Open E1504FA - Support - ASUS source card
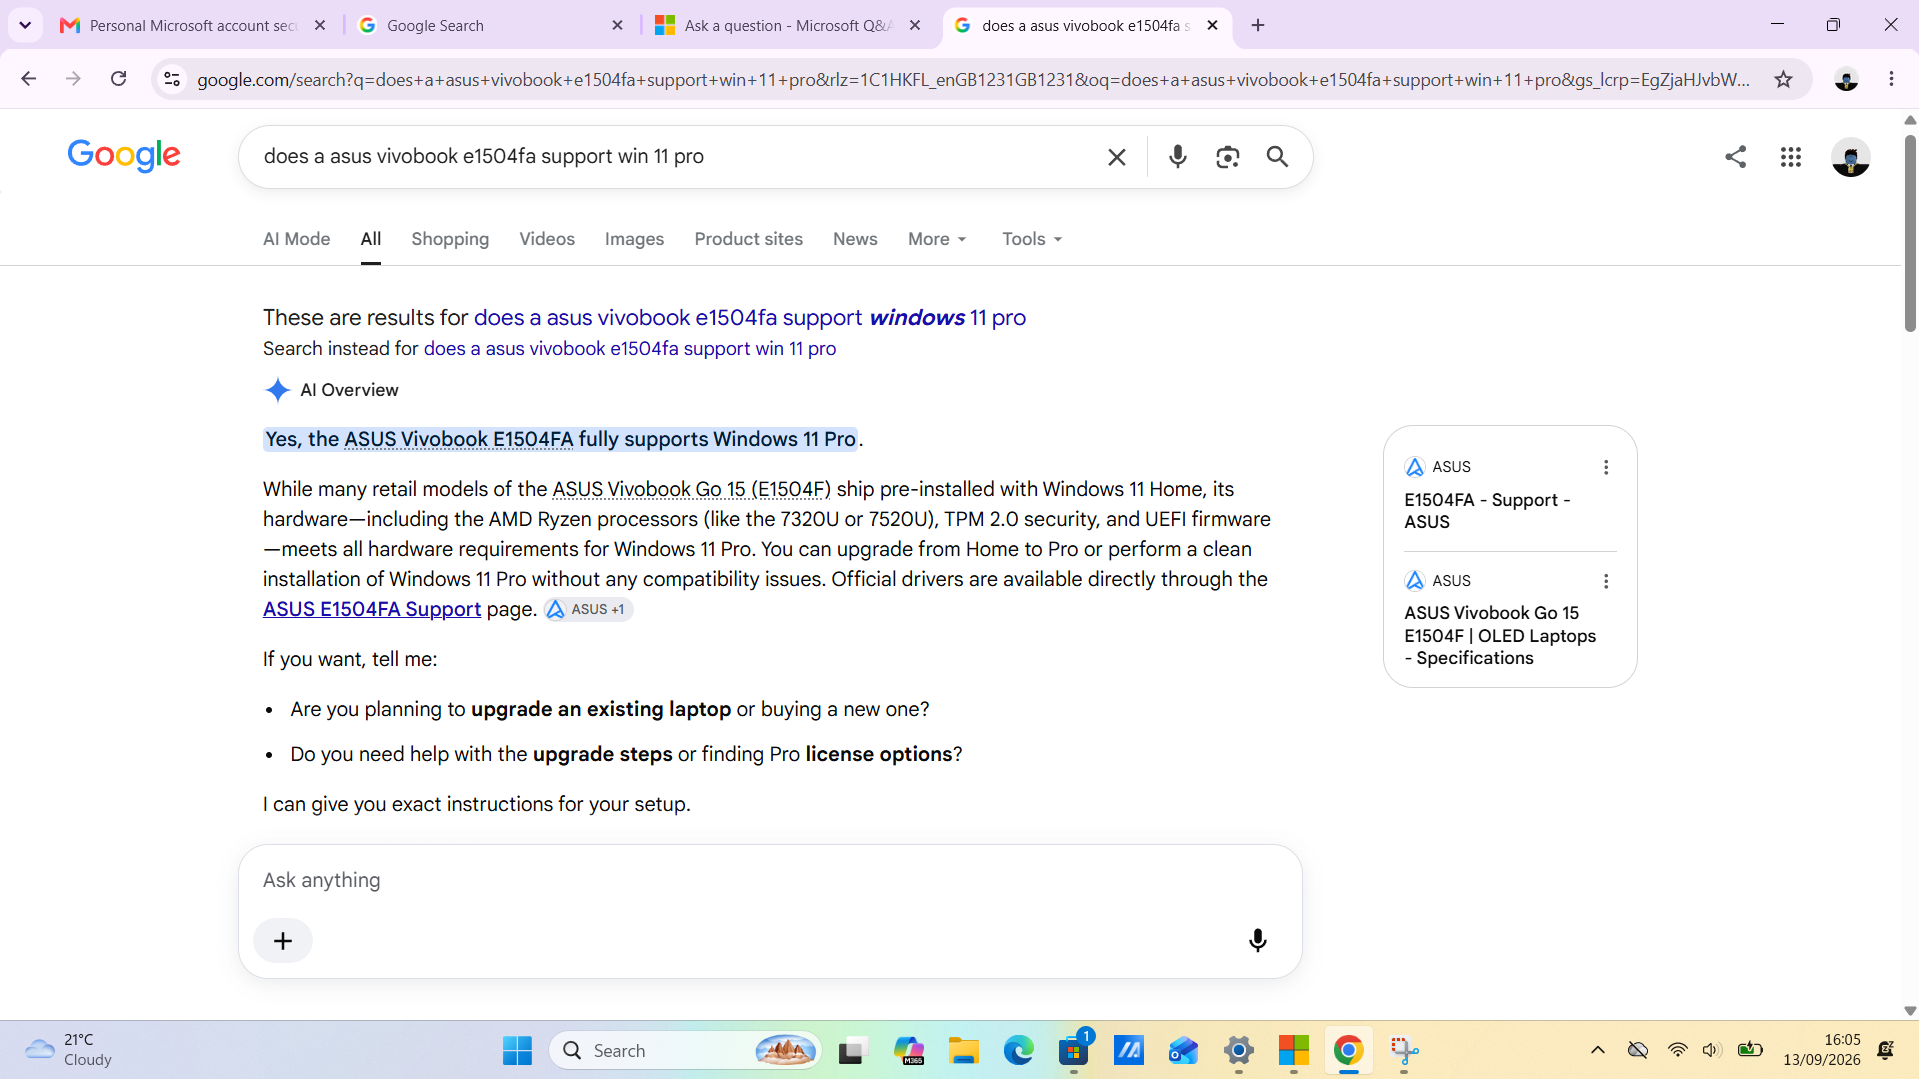 [1487, 511]
